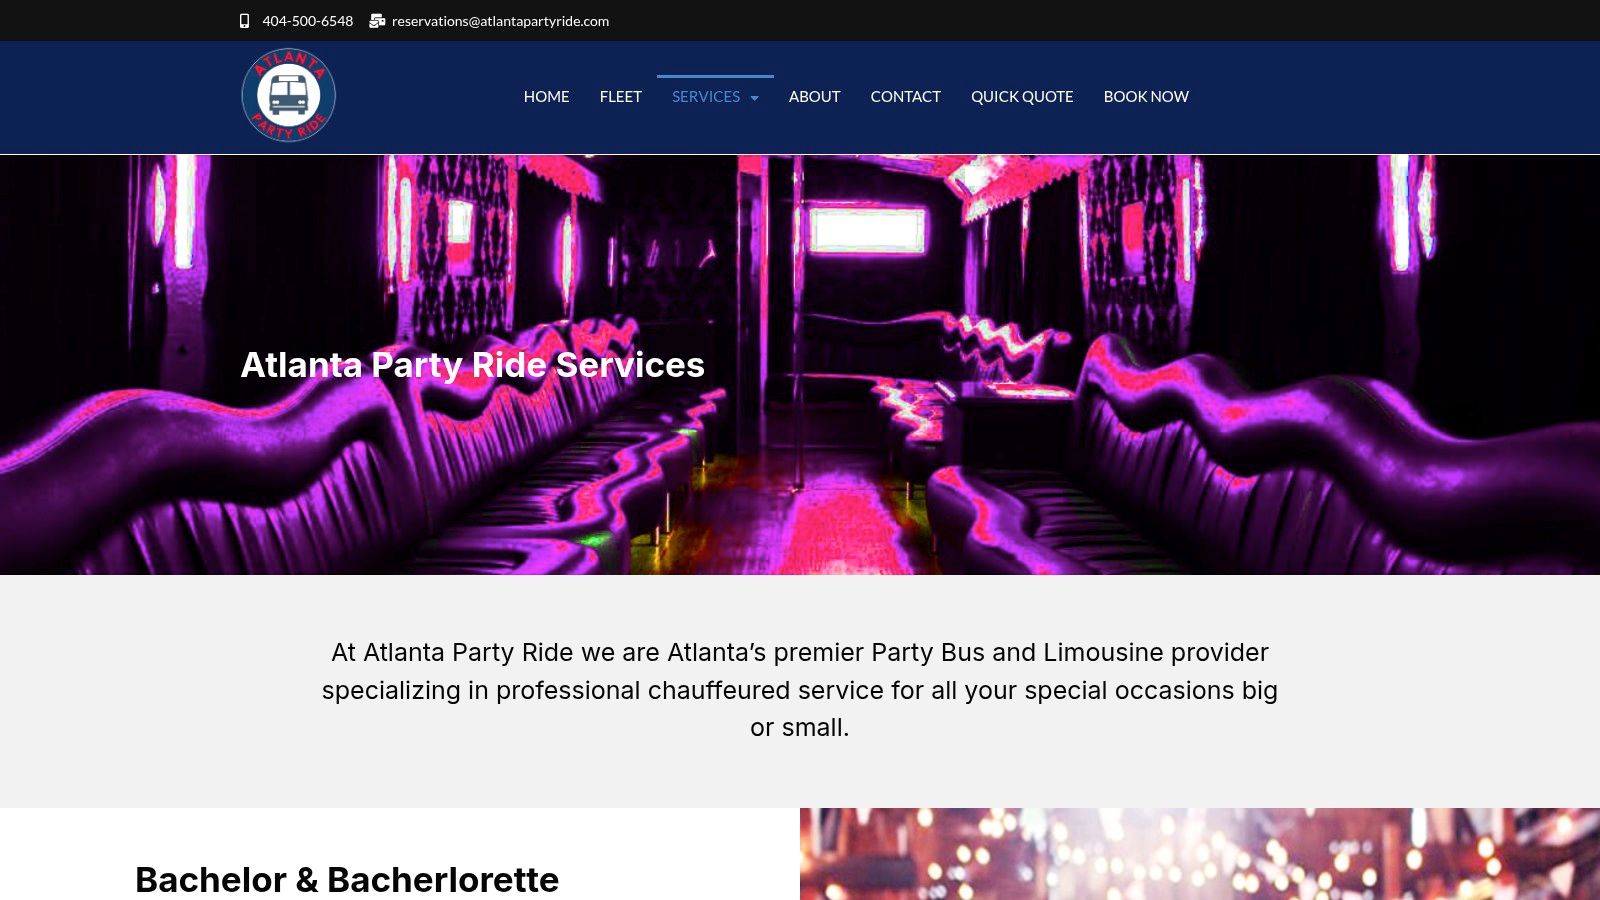Open the bokeh lights image thumbnail
The image size is (1600, 900).
pos(1200,854)
